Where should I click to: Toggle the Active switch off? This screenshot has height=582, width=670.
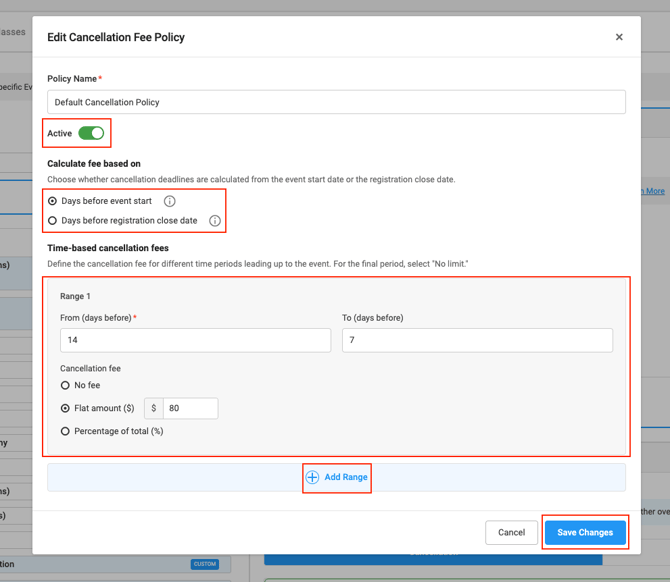pos(91,133)
